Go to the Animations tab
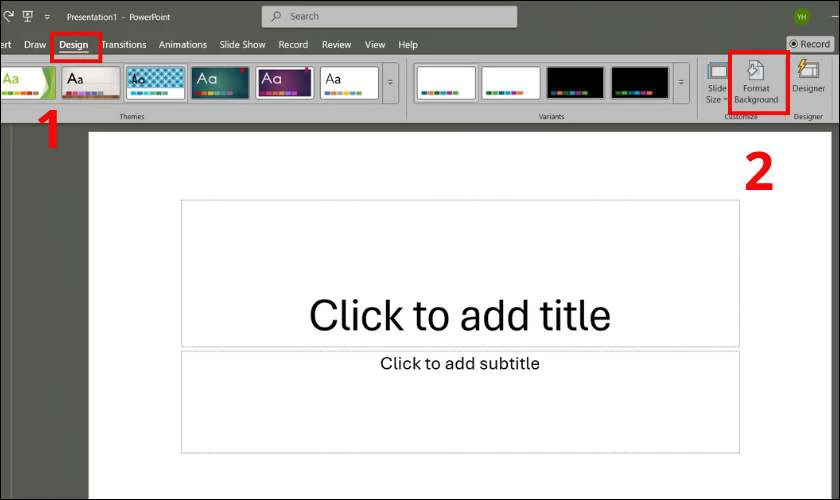This screenshot has width=840, height=500. point(183,45)
